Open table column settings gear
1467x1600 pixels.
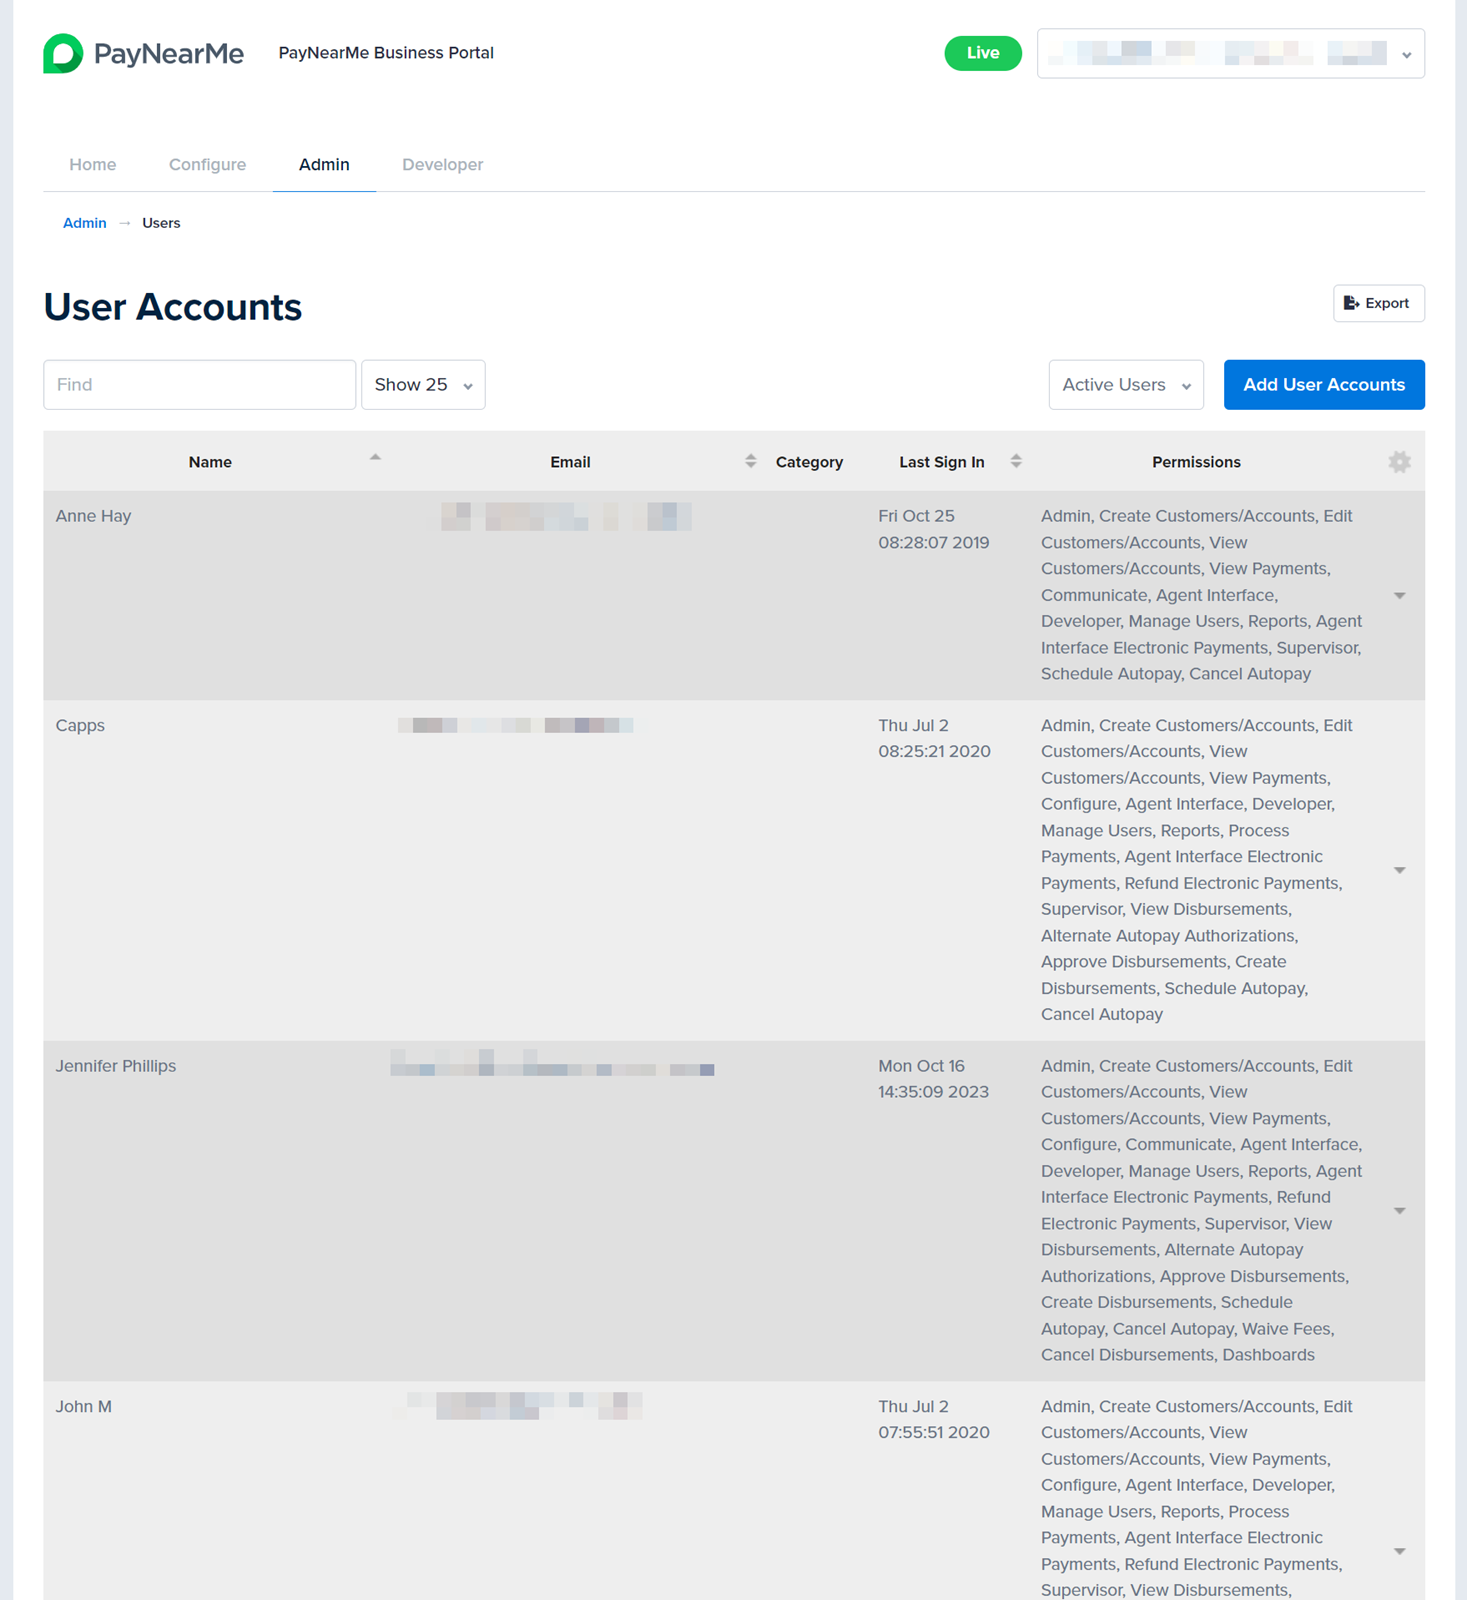(x=1399, y=462)
